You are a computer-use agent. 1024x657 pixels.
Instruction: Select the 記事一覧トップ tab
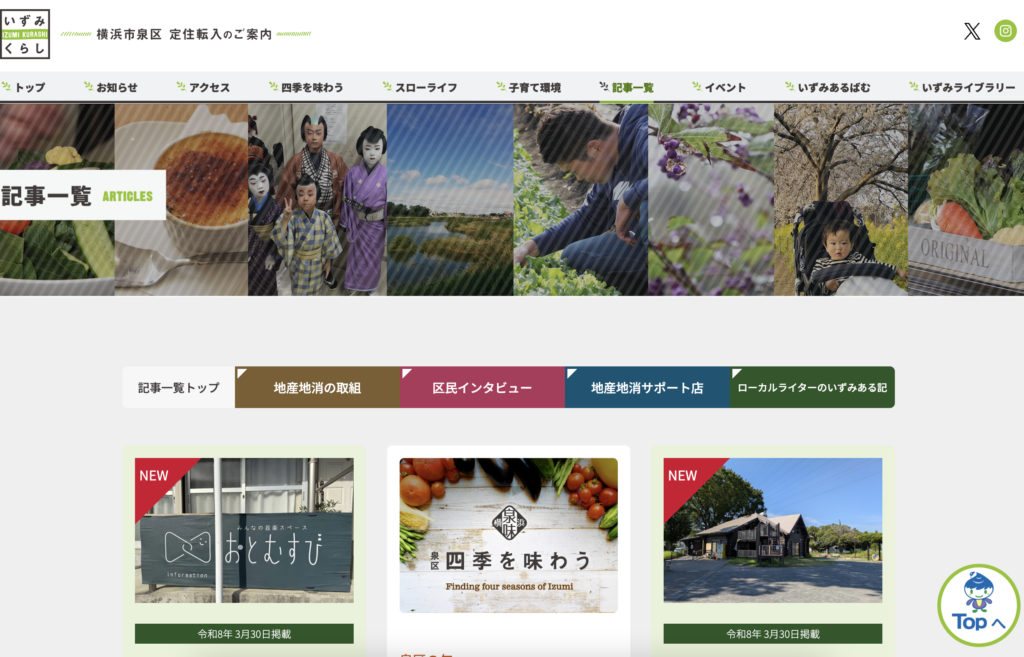(x=179, y=387)
